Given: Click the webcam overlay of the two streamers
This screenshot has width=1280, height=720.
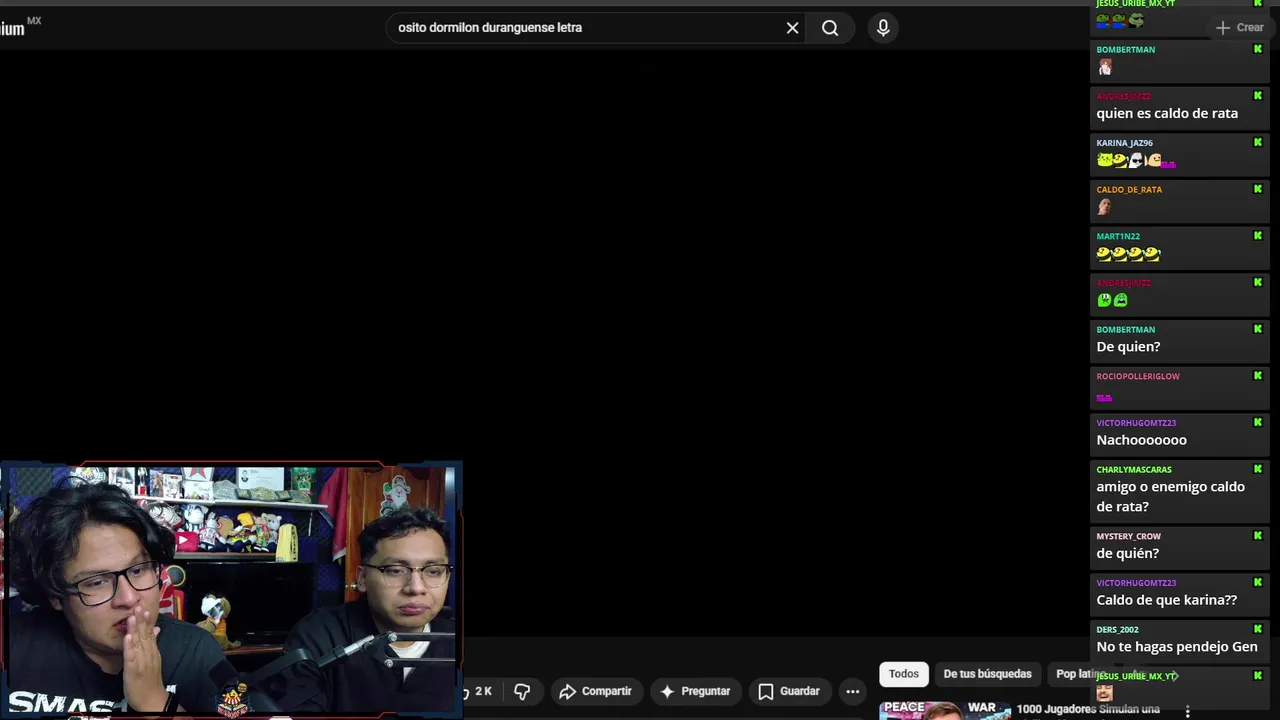Looking at the screenshot, I should tap(230, 591).
